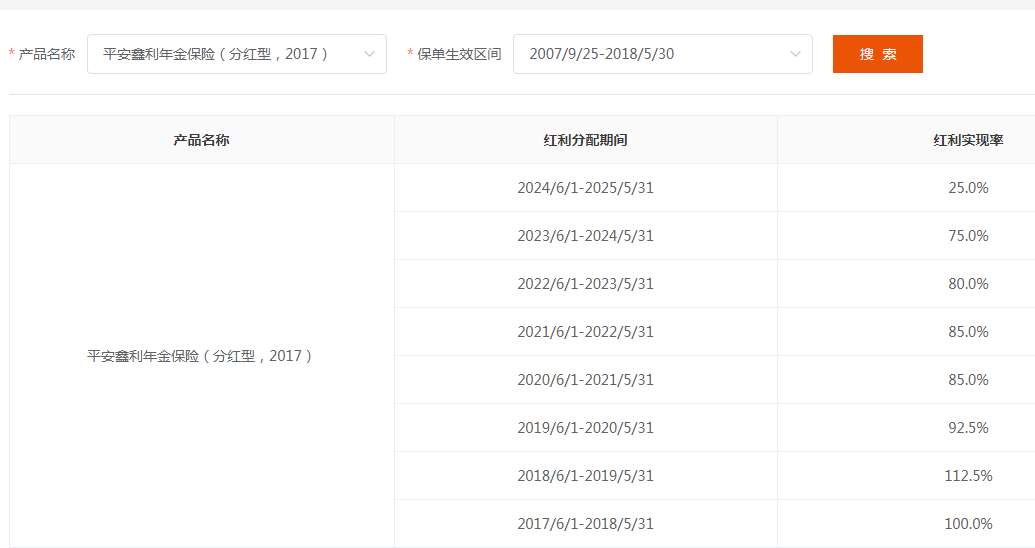
Task: Select period cell 2019/6/1-2020/5/31
Action: 585,428
